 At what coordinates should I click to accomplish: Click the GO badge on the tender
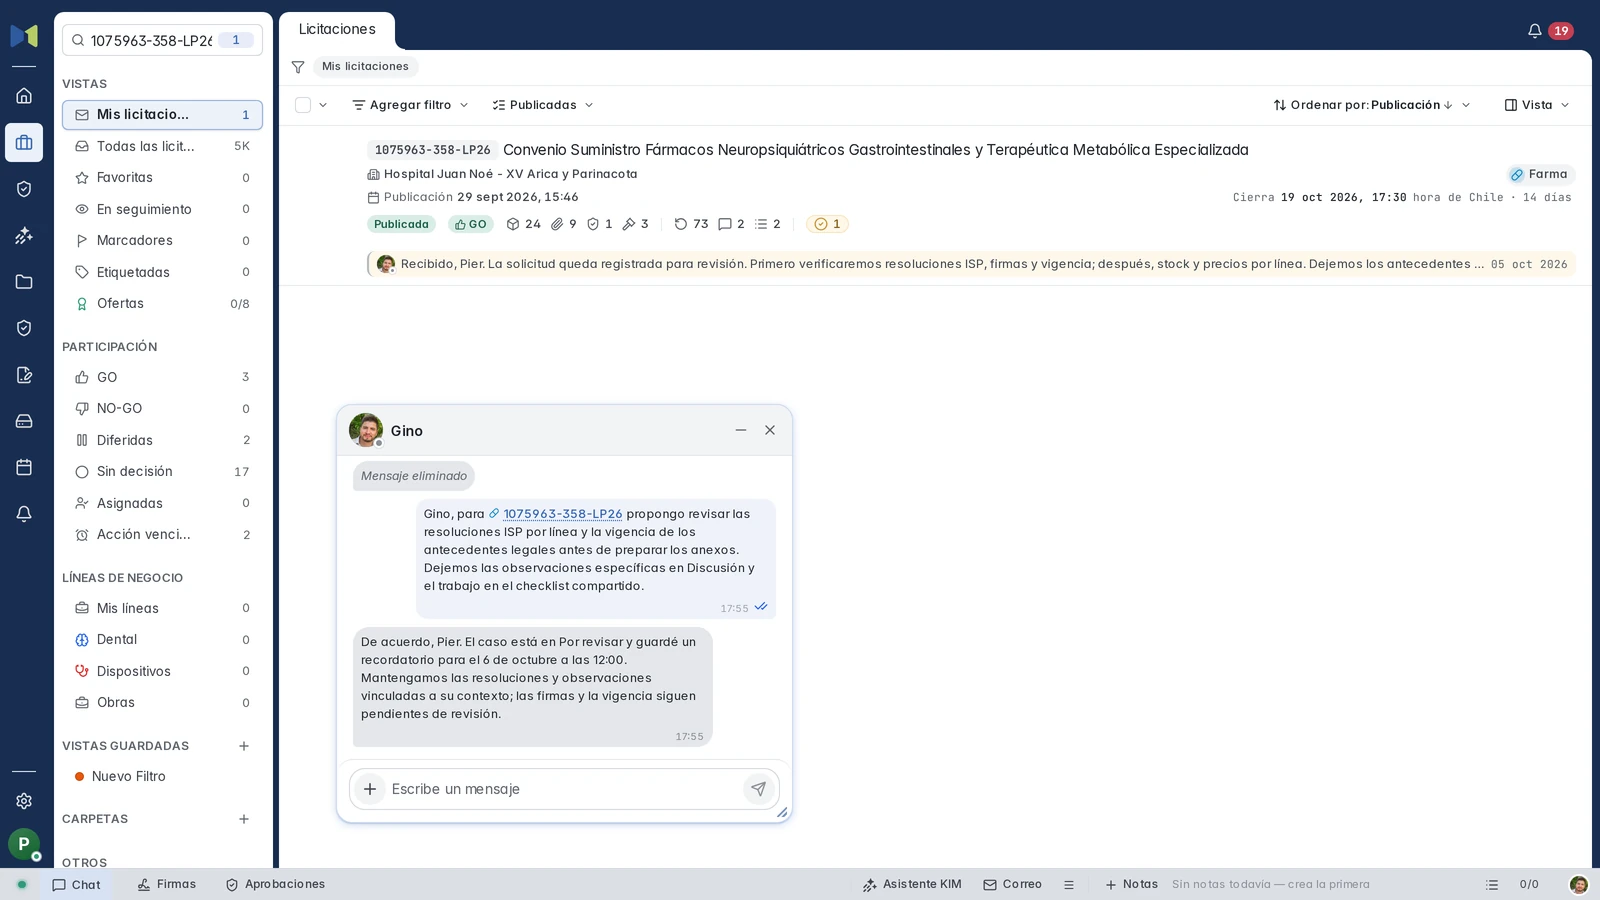coord(470,224)
